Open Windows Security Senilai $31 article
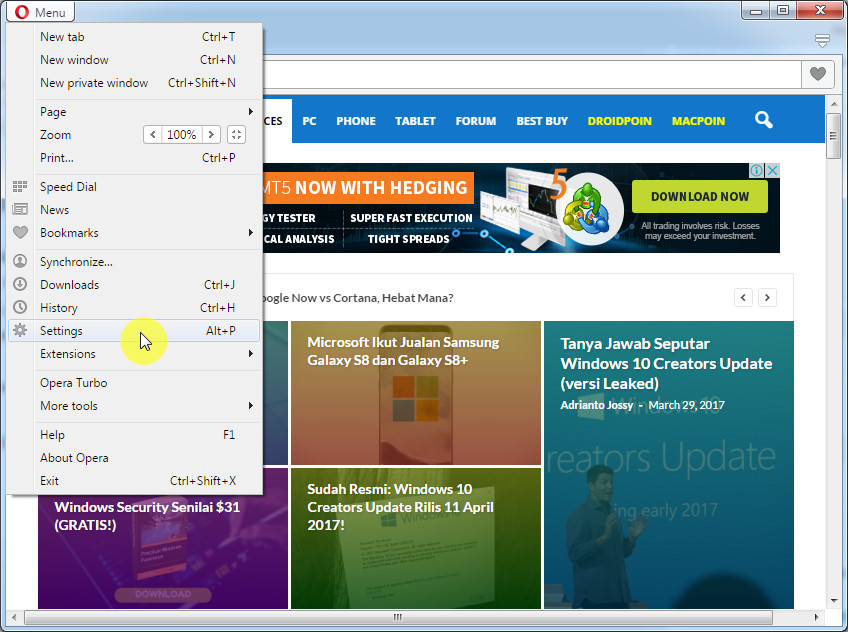The image size is (848, 632). click(147, 516)
